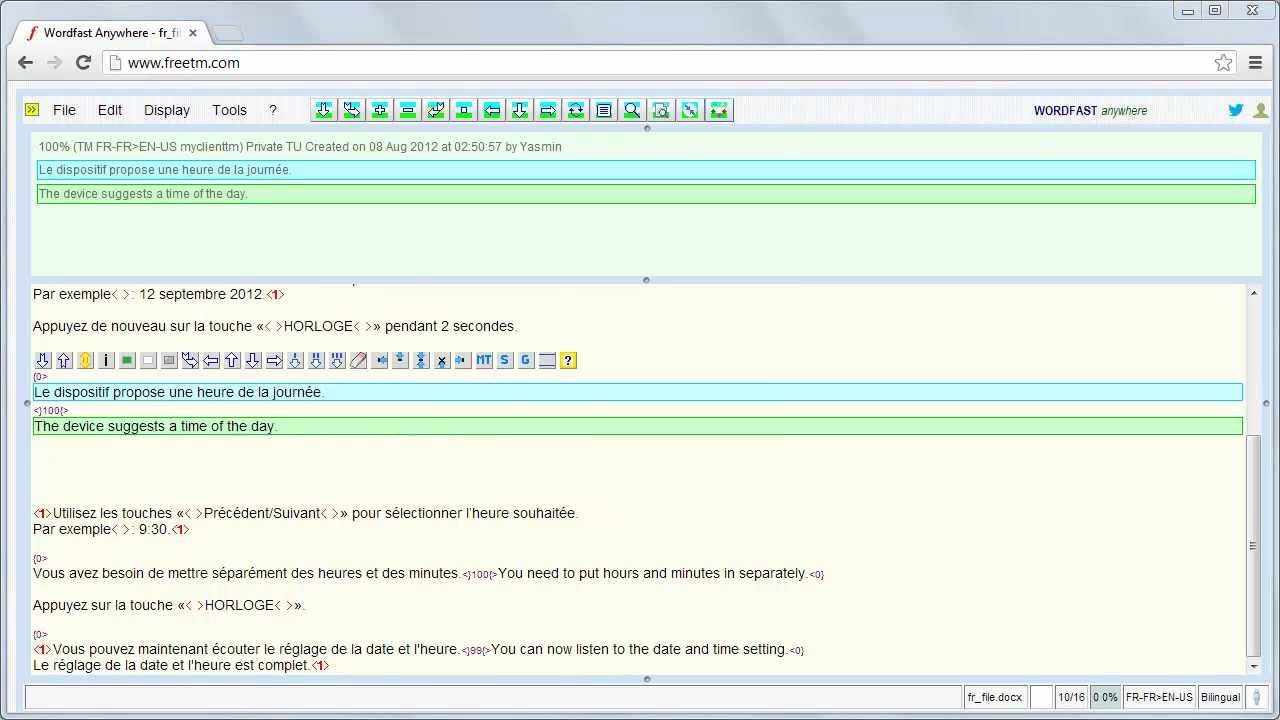
Task: Click the document scrollbar up arrow
Action: (x=1254, y=291)
